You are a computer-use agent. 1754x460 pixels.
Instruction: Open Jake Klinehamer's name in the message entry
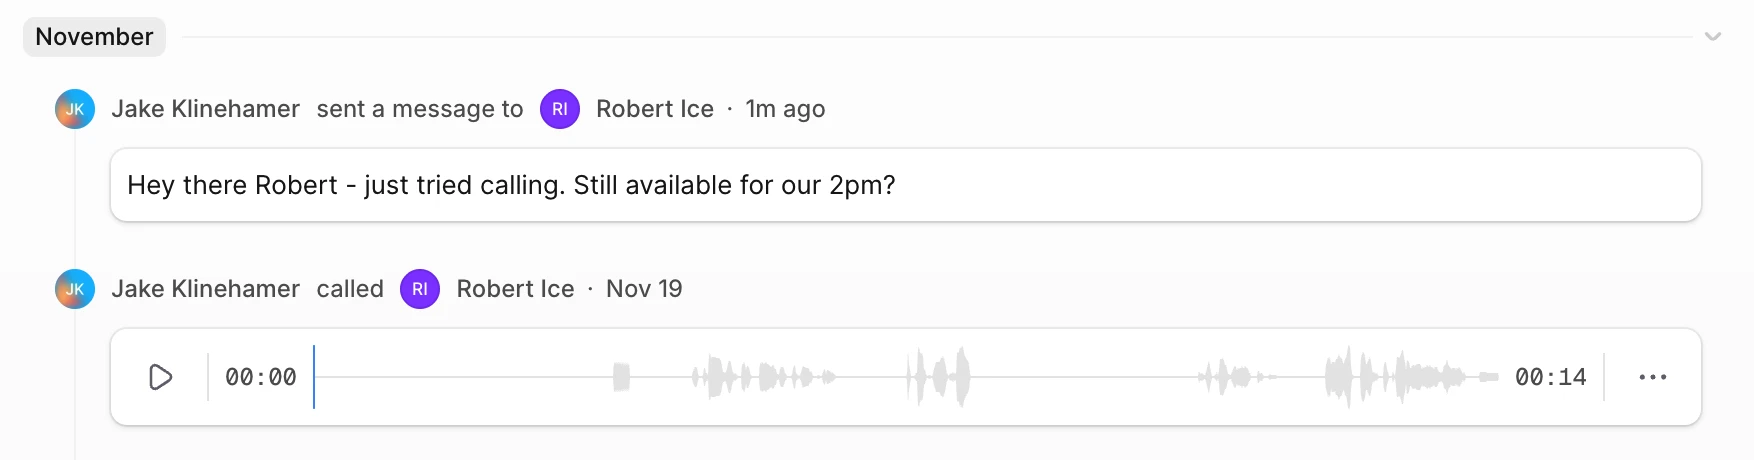point(205,109)
